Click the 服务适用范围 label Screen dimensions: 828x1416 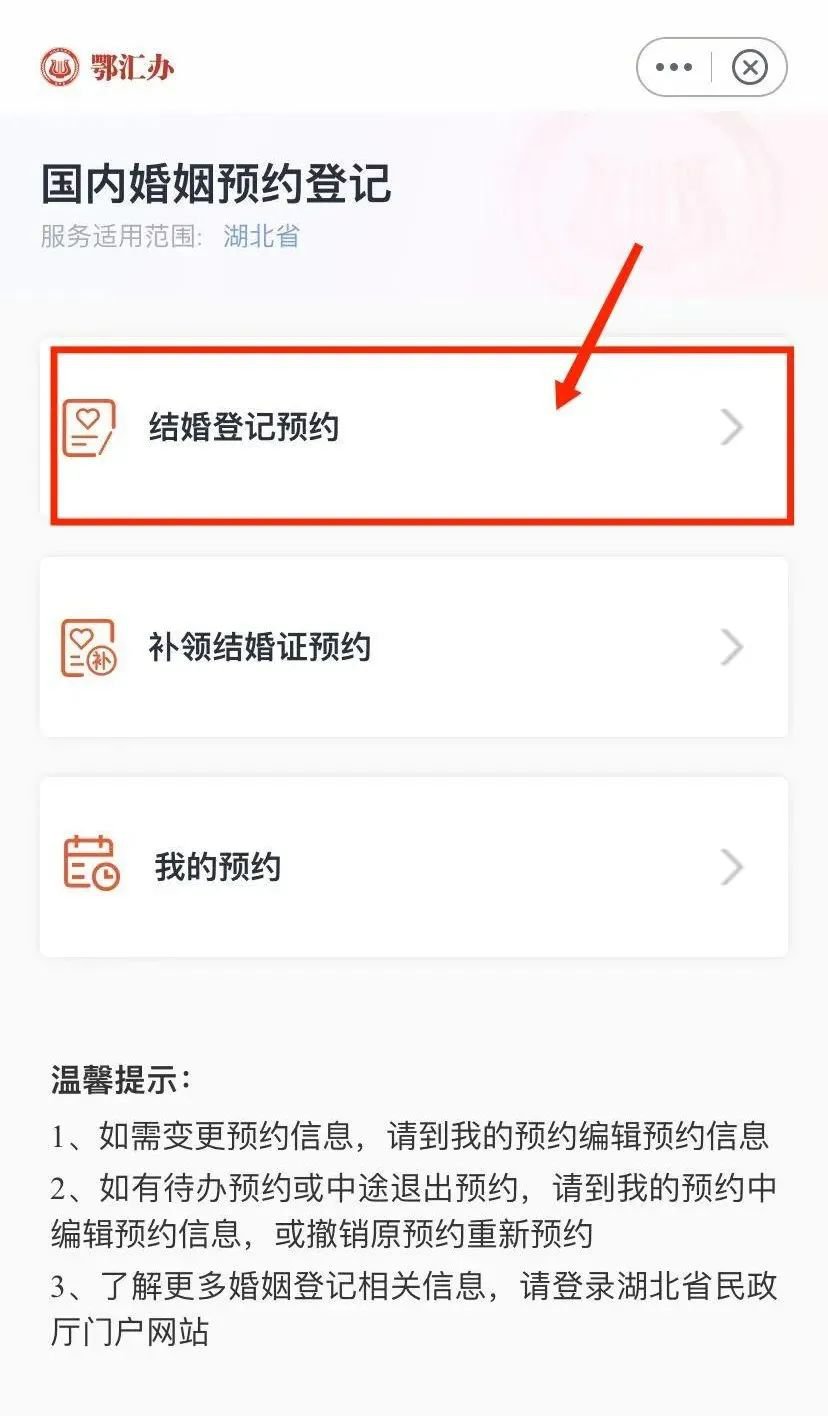(x=122, y=237)
